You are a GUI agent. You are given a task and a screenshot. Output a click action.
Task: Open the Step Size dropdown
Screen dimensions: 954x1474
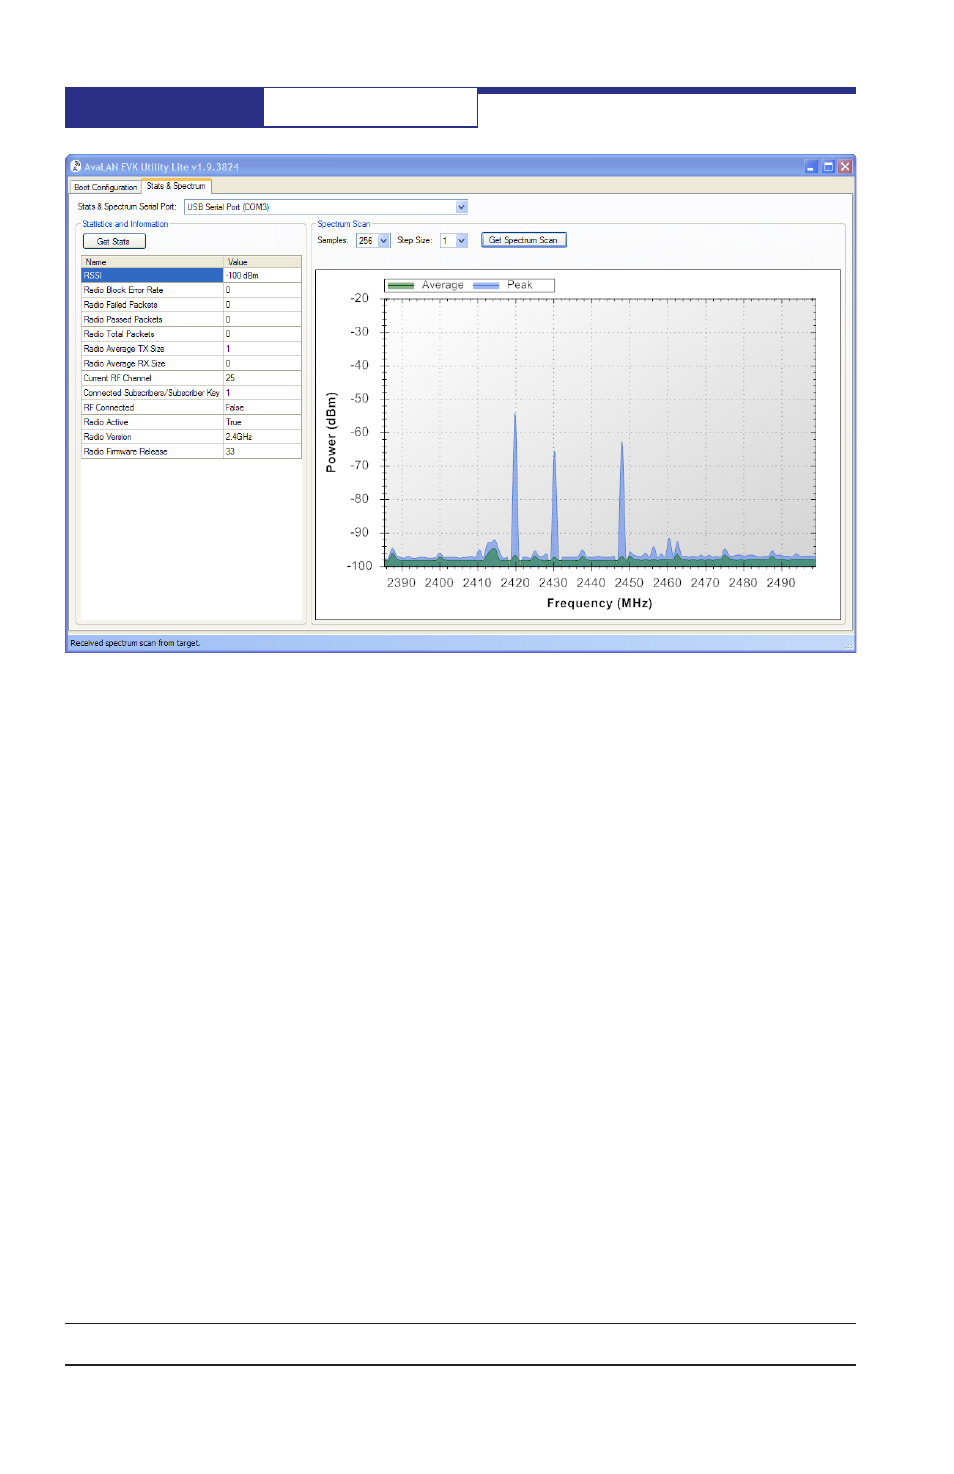[461, 240]
